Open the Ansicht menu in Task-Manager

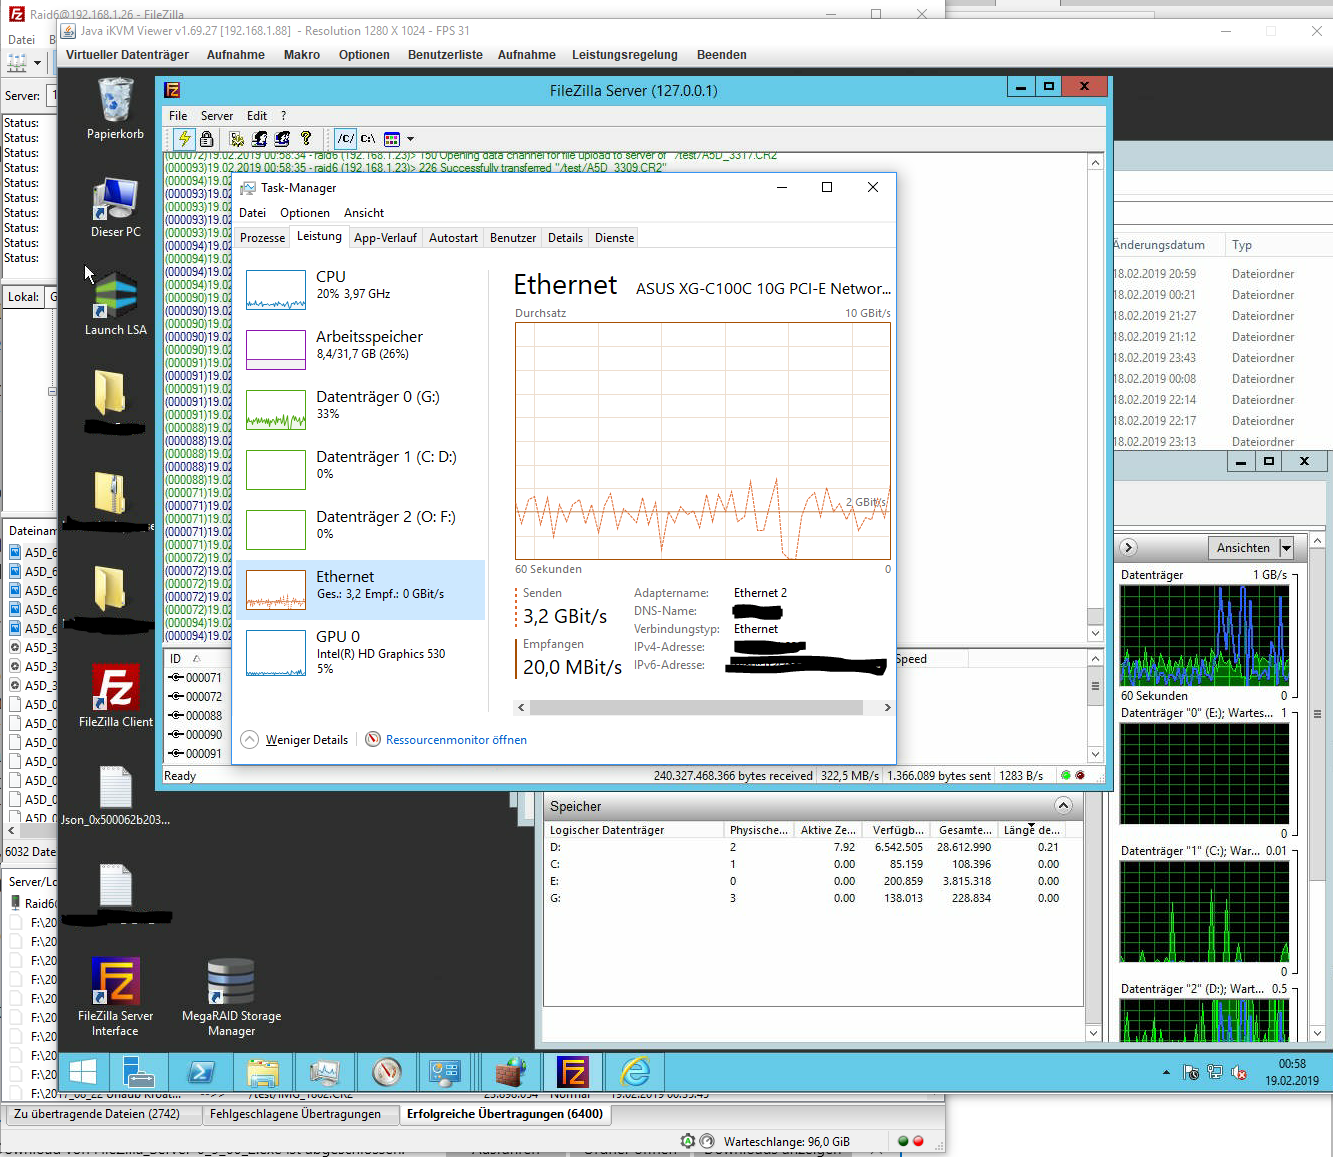pyautogui.click(x=364, y=213)
